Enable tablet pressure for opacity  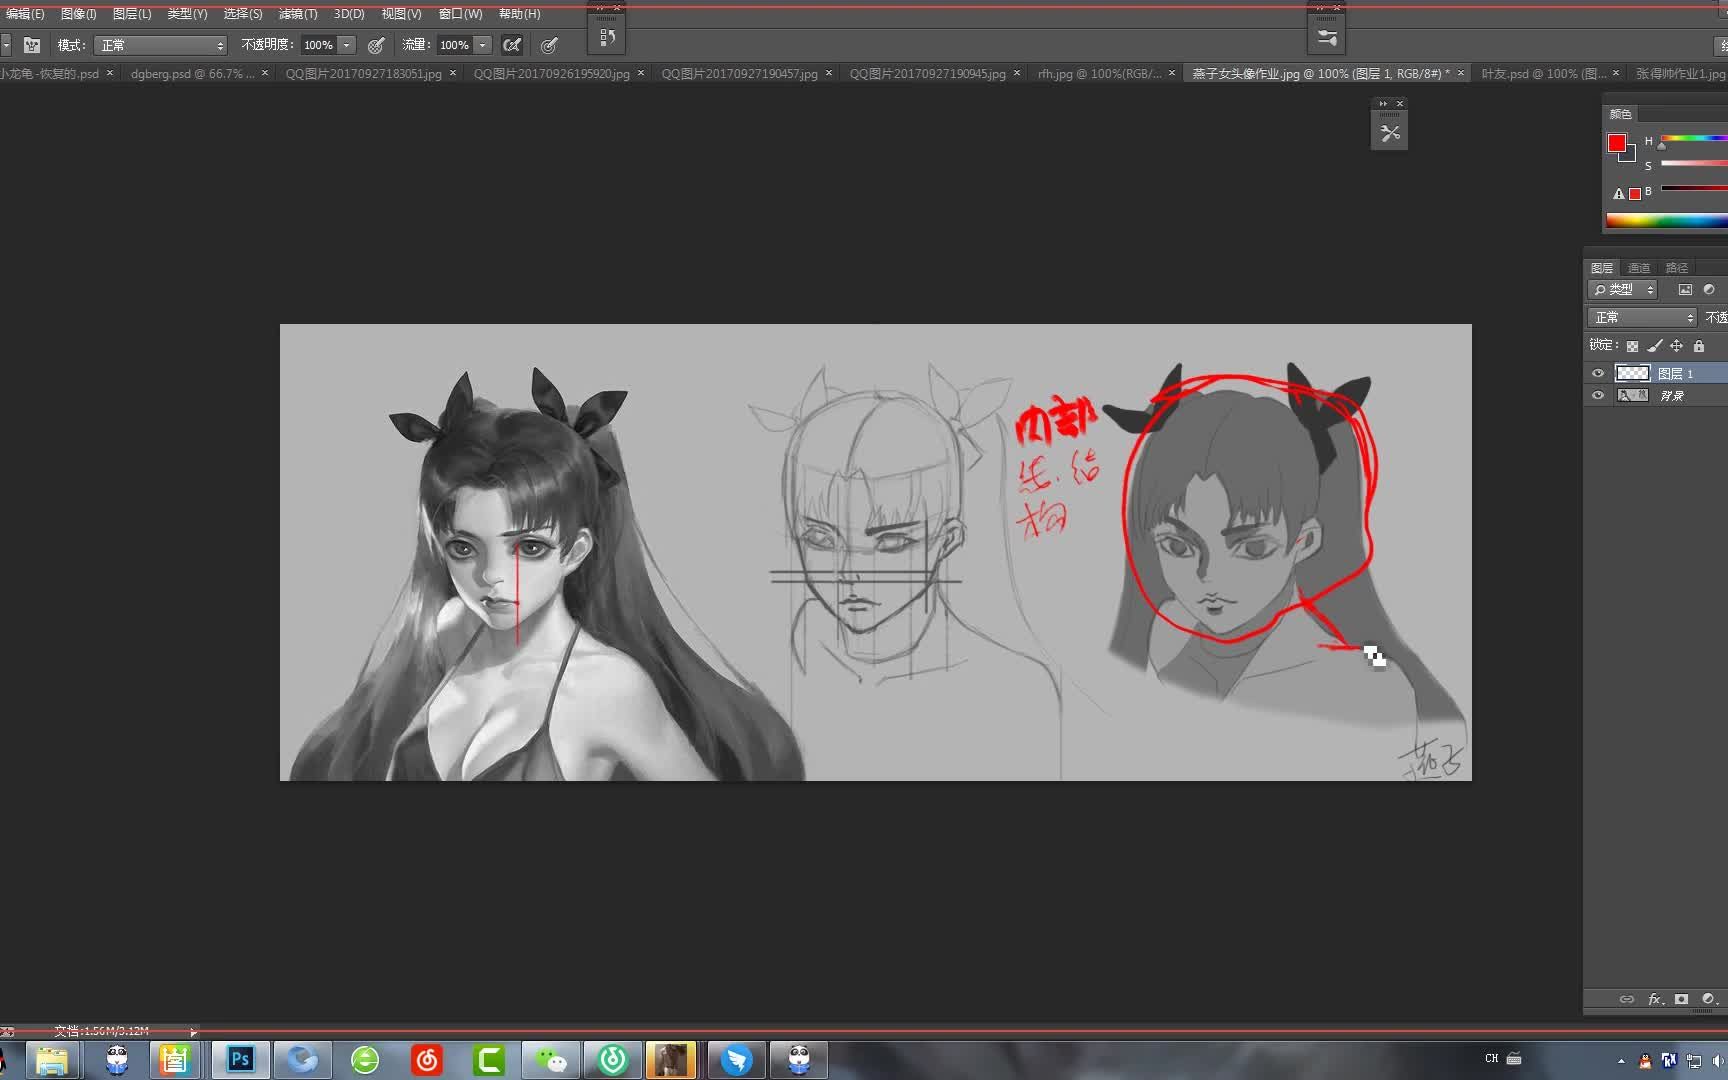(x=376, y=45)
